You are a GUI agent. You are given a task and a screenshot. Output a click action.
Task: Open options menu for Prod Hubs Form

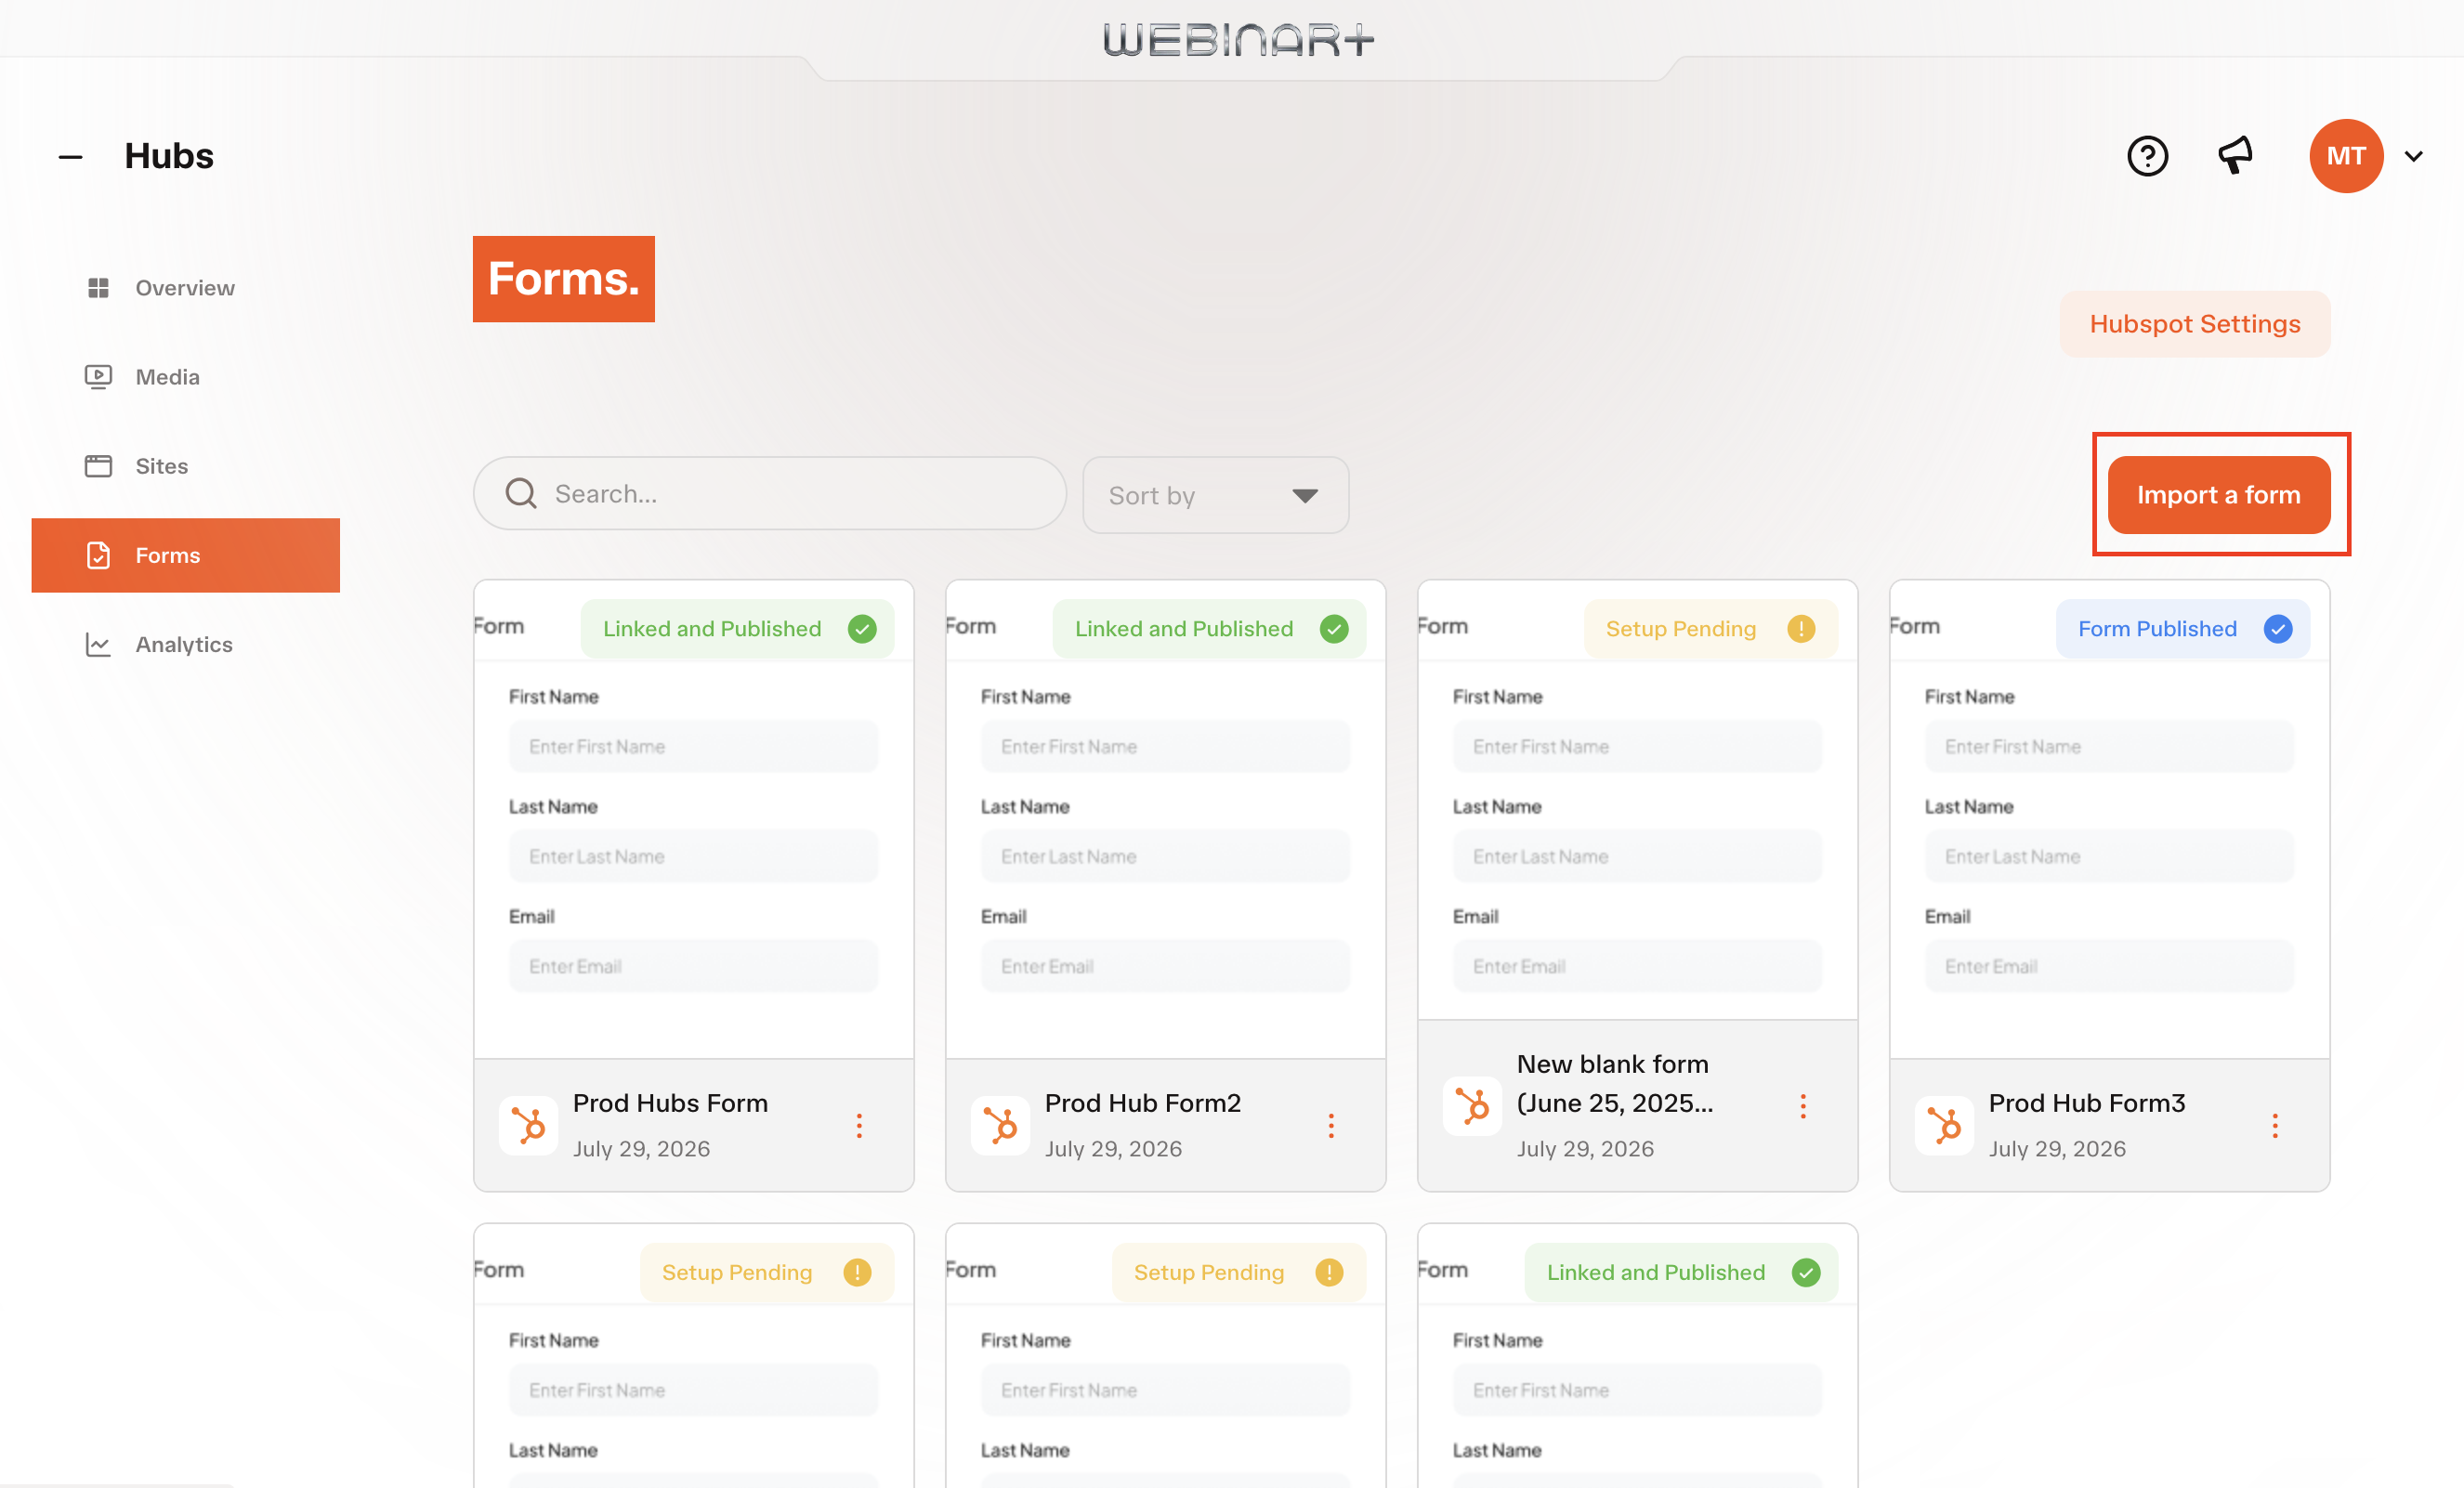(x=859, y=1126)
